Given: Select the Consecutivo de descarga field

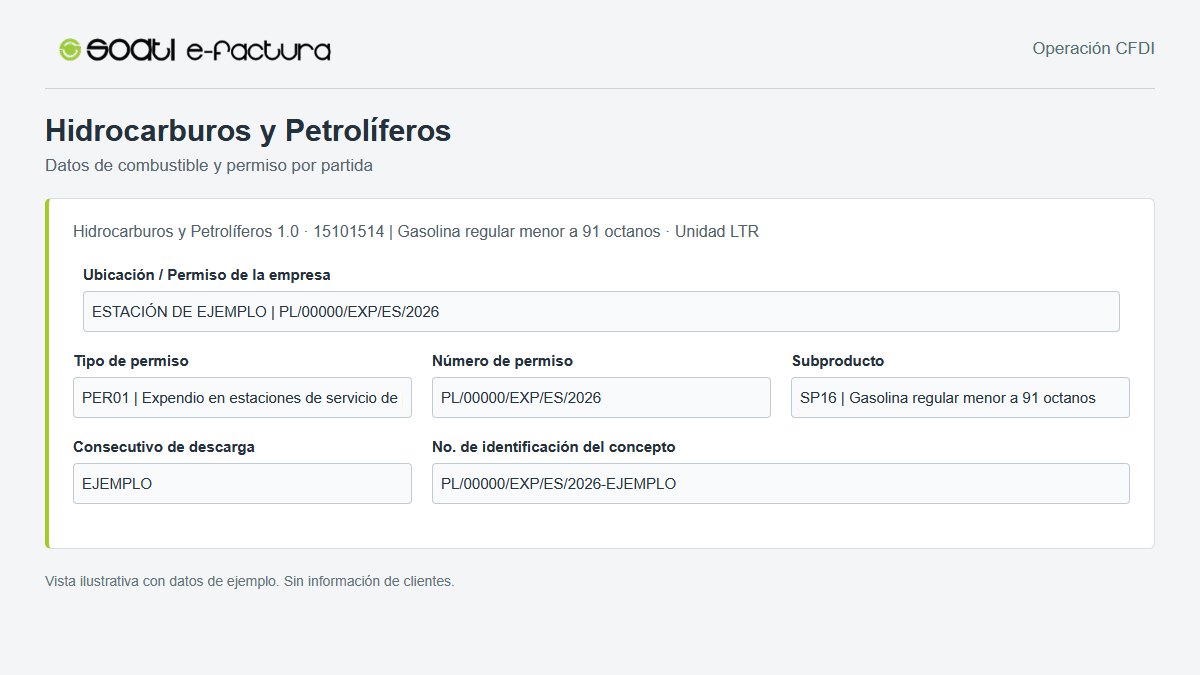Looking at the screenshot, I should click(242, 484).
